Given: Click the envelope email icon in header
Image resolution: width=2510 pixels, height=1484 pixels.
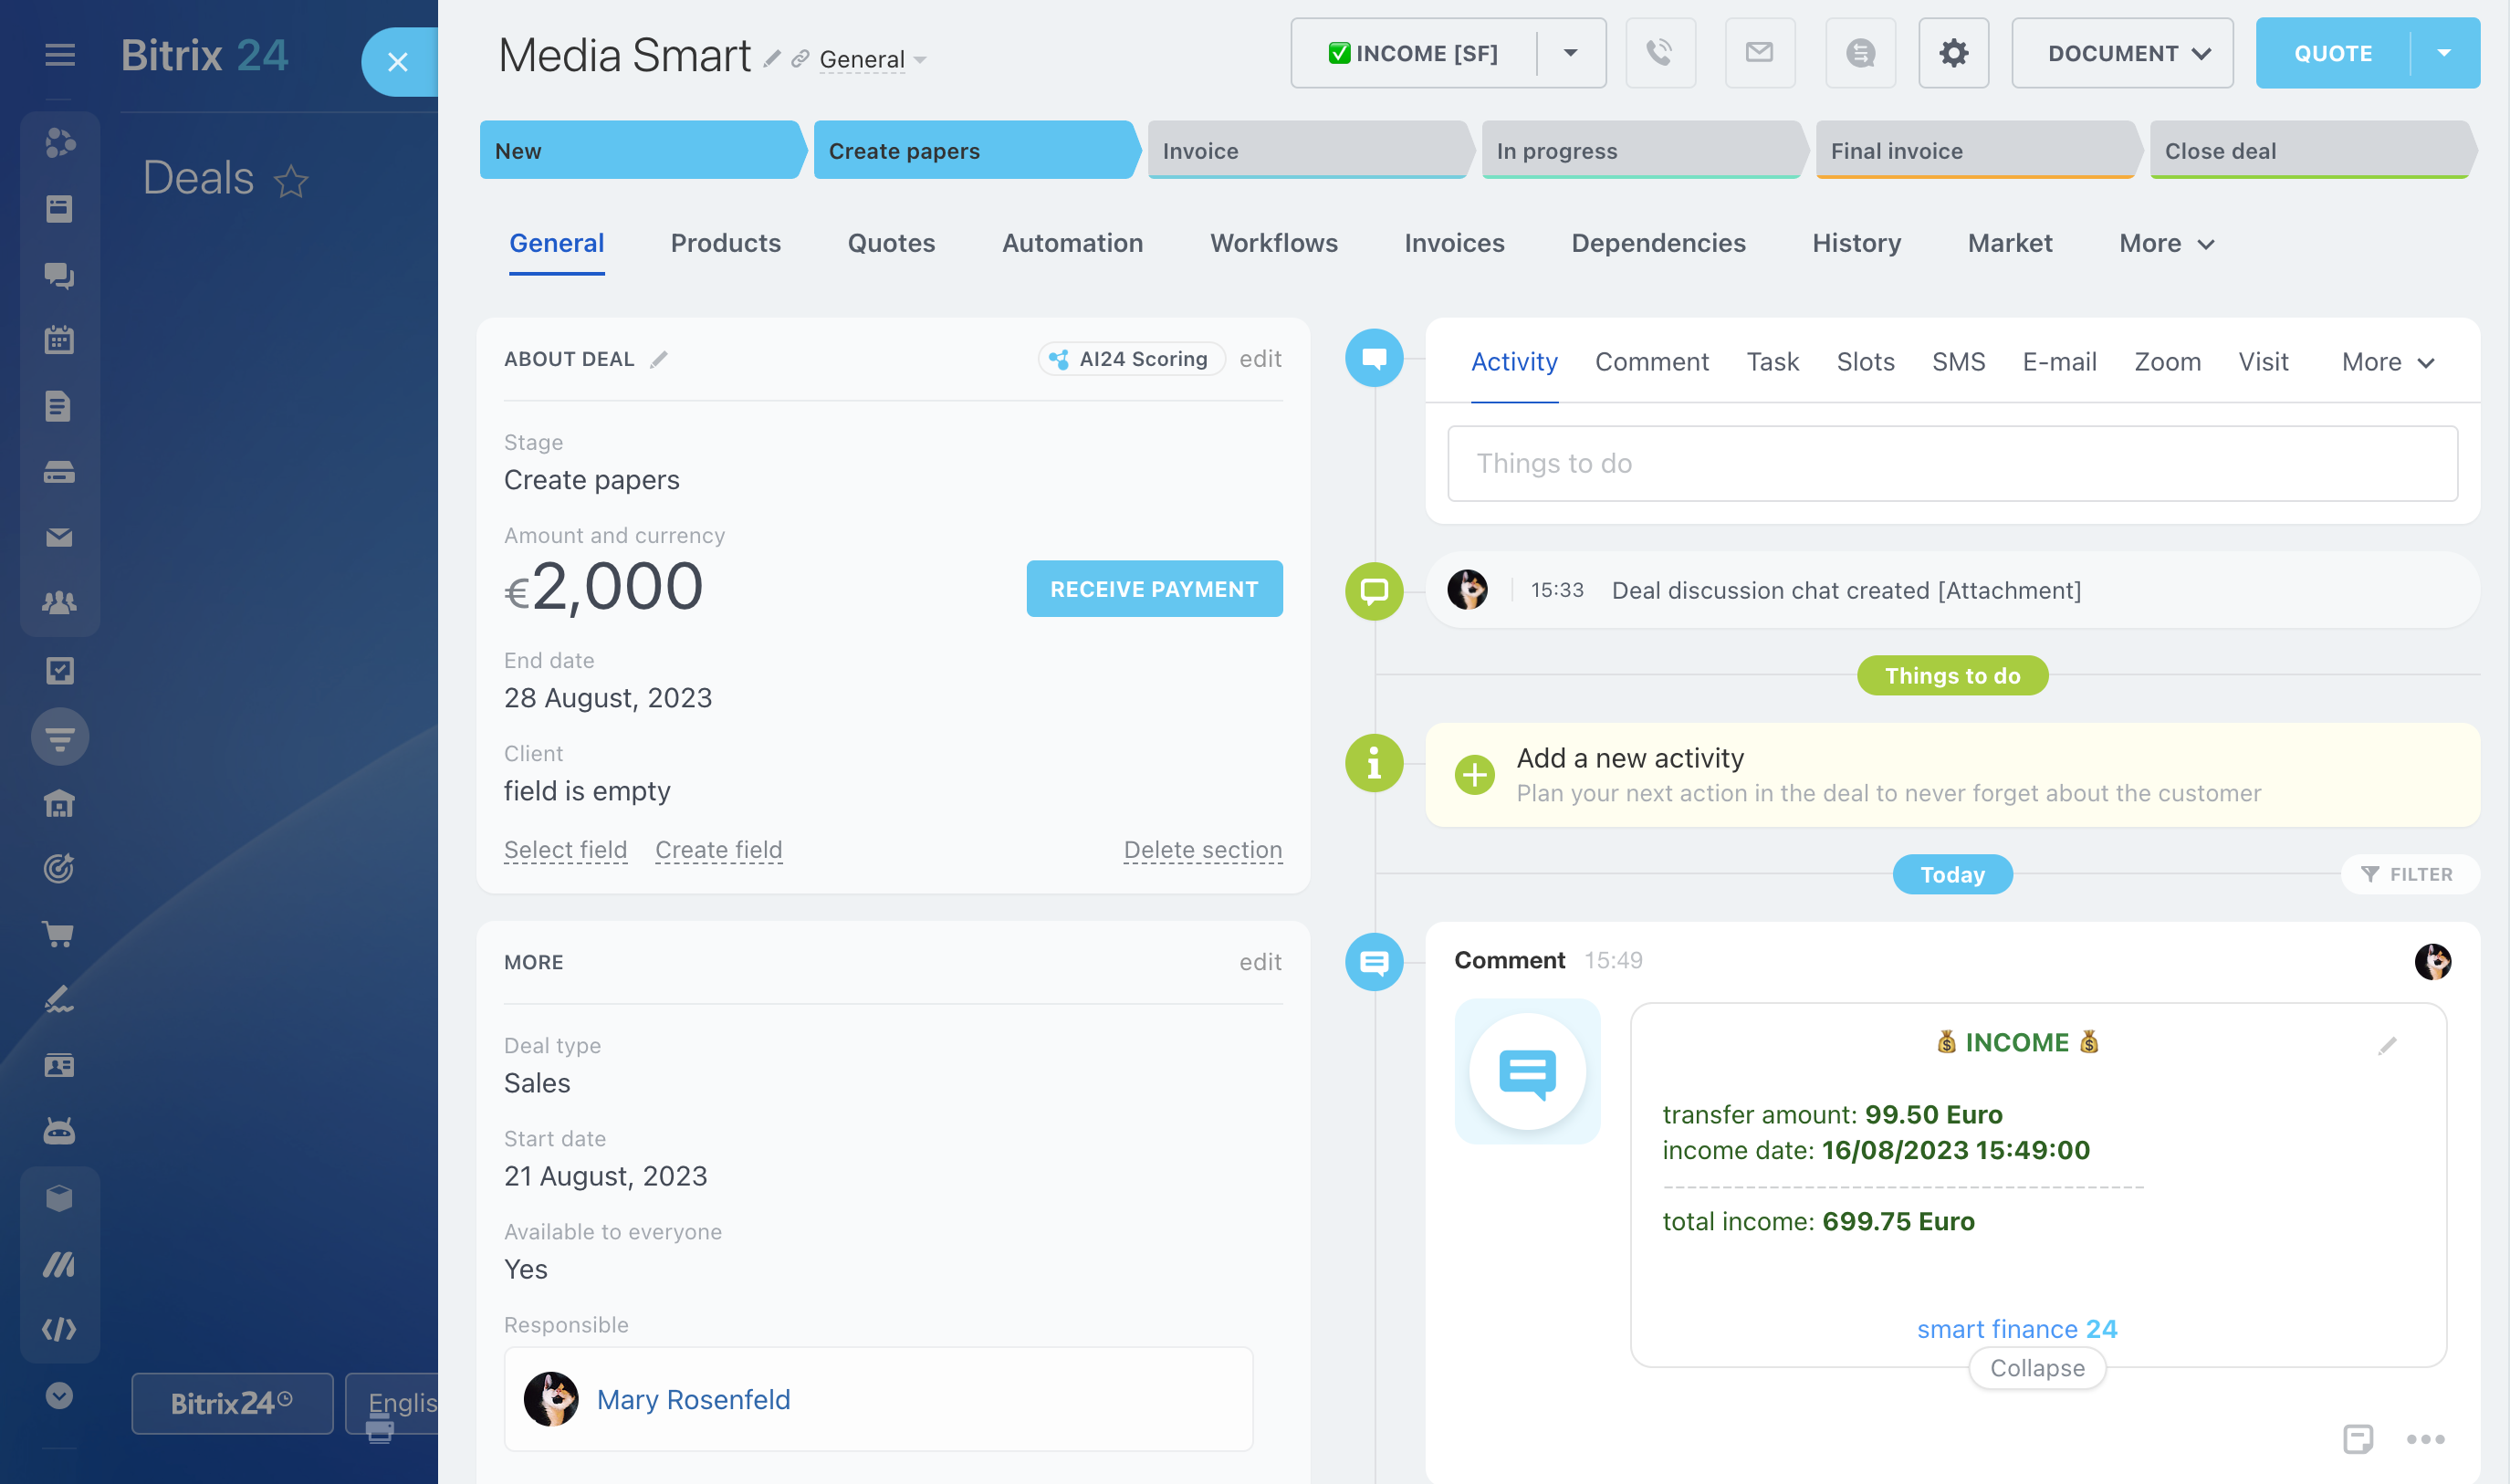Looking at the screenshot, I should (1759, 53).
